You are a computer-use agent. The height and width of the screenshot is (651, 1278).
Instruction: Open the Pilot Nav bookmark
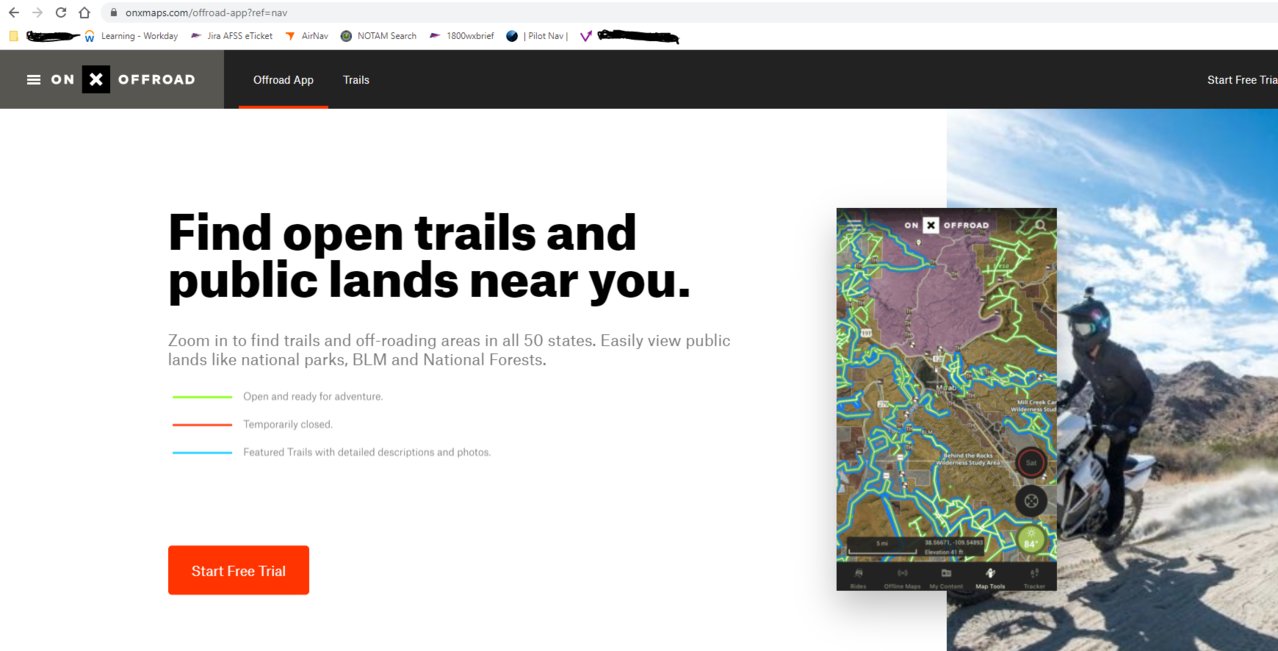537,36
